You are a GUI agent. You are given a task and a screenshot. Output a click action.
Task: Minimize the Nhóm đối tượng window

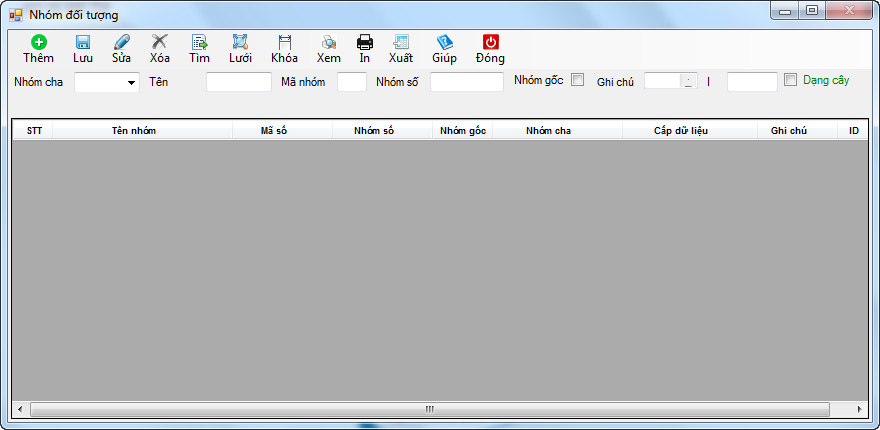[x=785, y=11]
